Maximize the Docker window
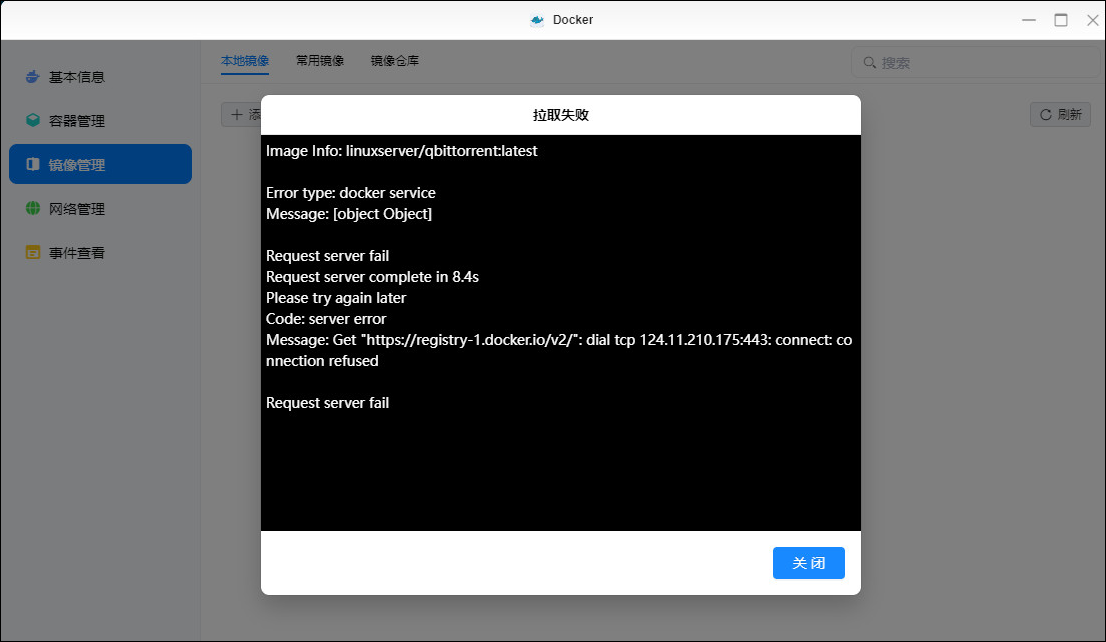This screenshot has width=1106, height=642. click(1061, 20)
